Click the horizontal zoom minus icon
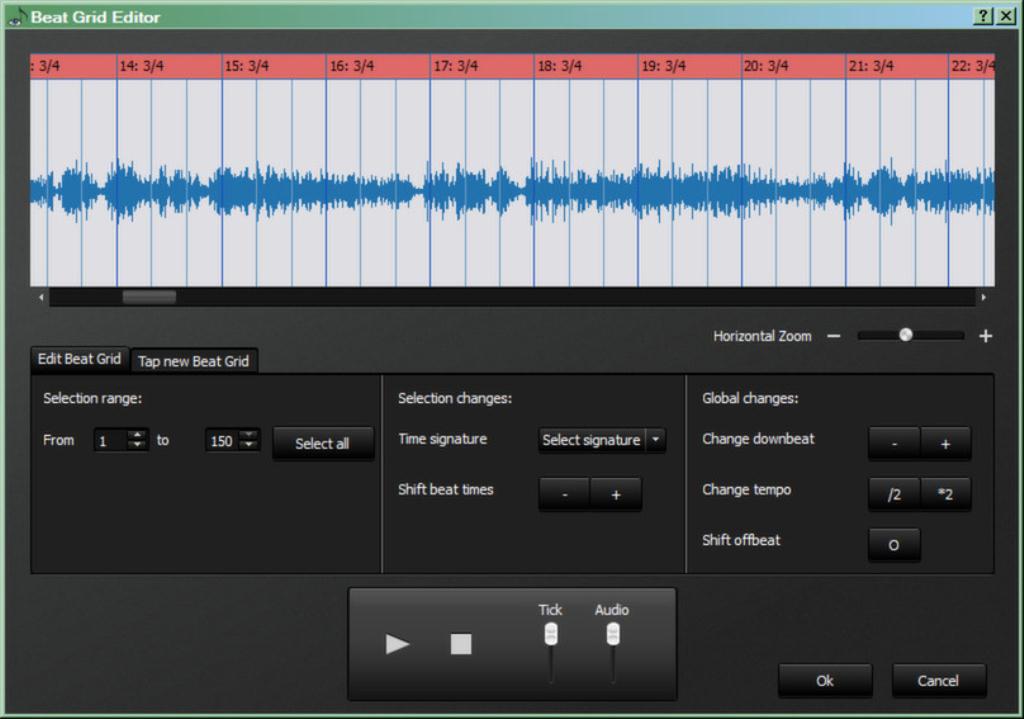The image size is (1024, 719). [x=834, y=336]
